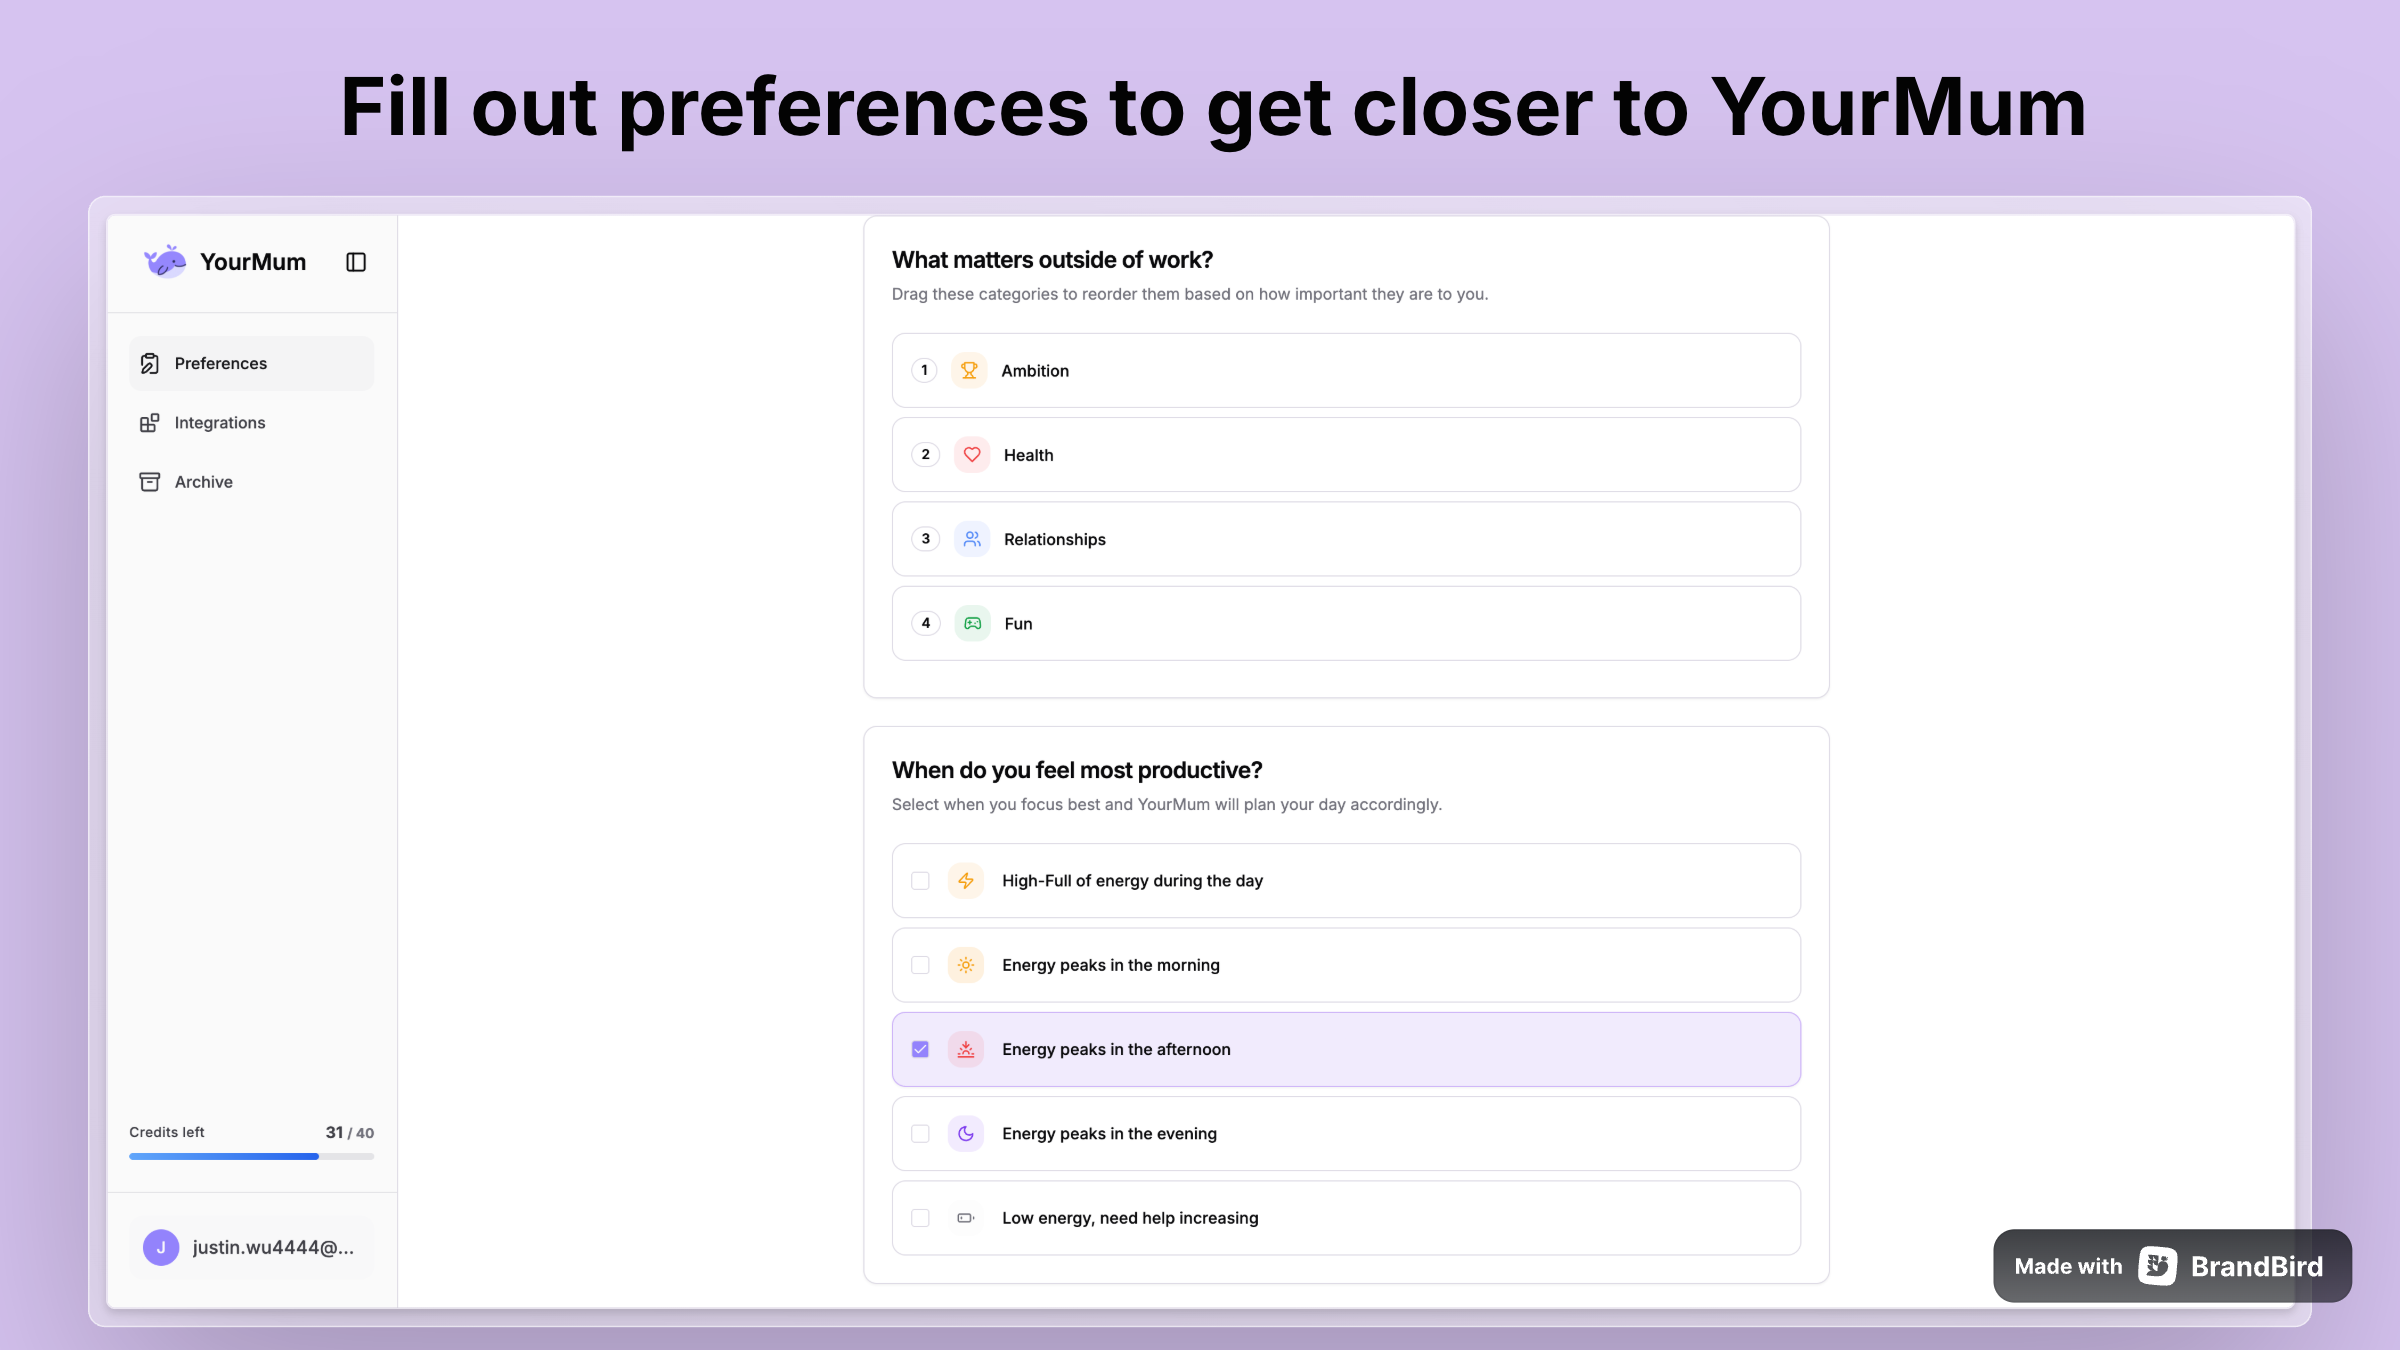Uncheck Energy peaks in the afternoon
2400x1350 pixels.
coord(919,1049)
